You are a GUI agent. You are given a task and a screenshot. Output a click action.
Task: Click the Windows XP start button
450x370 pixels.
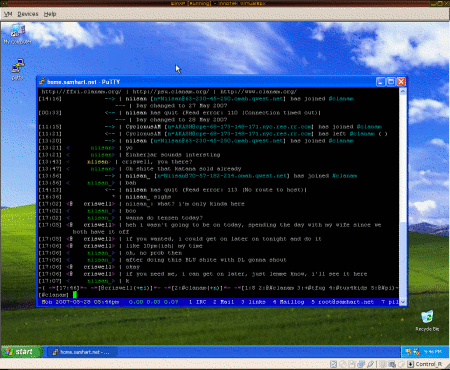coord(22,352)
